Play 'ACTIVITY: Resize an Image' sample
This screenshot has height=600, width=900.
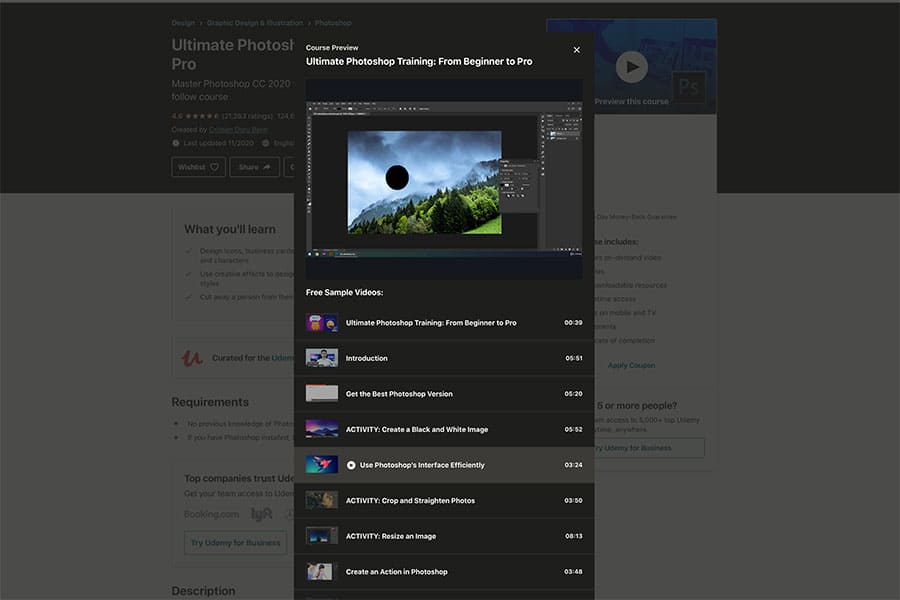coord(444,536)
